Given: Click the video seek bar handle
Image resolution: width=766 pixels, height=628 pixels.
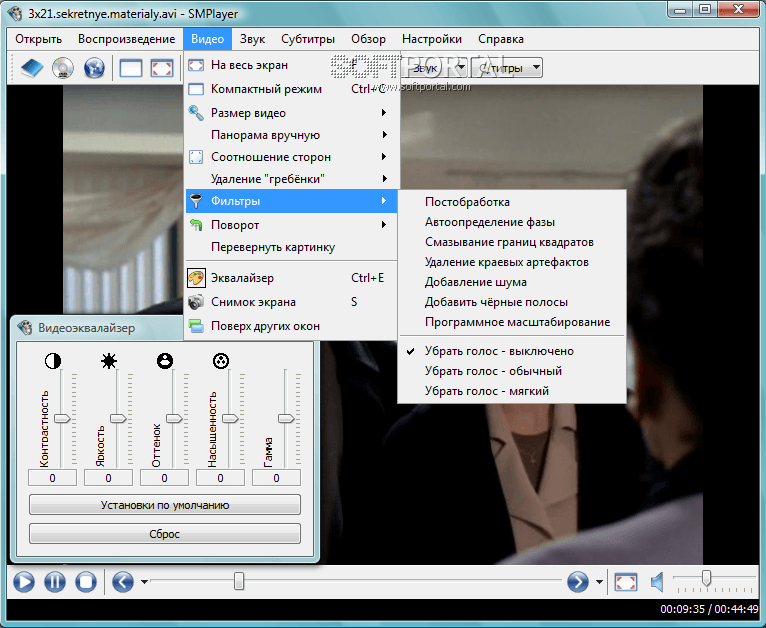Looking at the screenshot, I should pyautogui.click(x=239, y=581).
